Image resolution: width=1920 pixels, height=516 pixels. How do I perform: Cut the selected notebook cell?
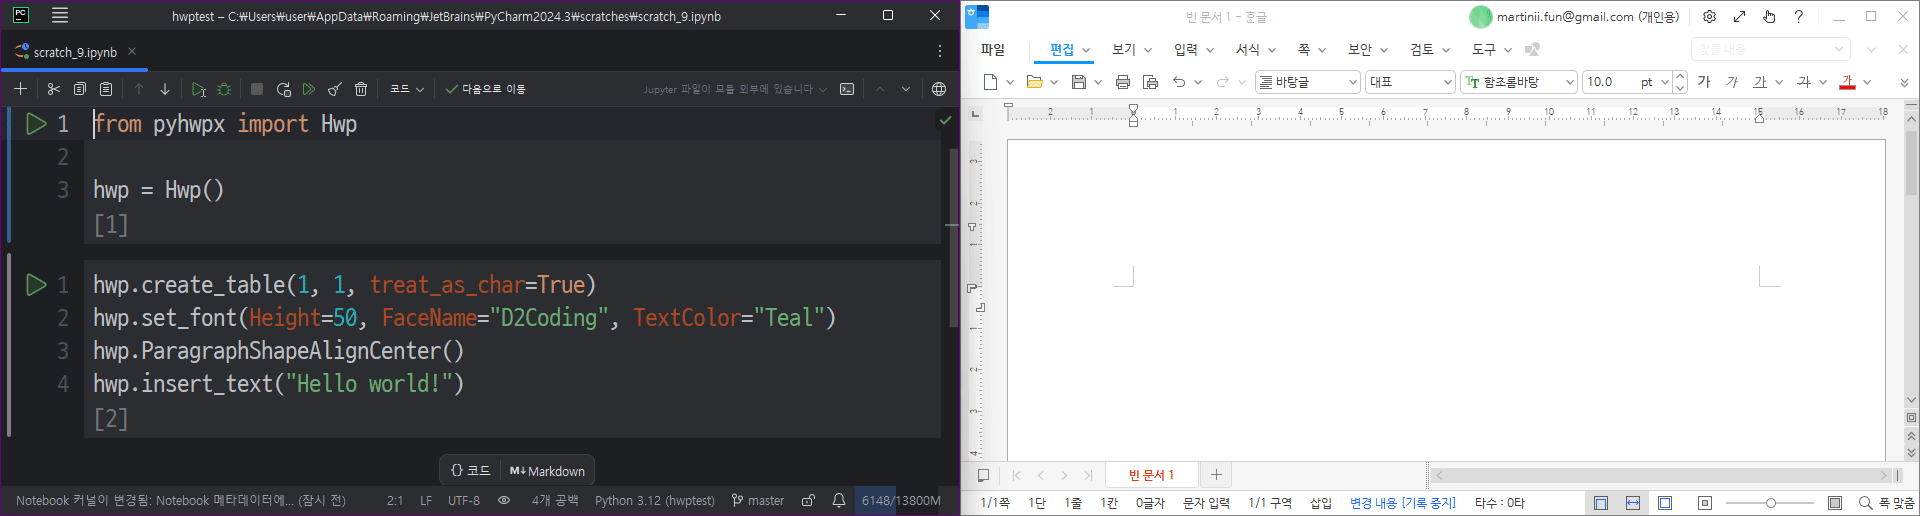coord(54,89)
